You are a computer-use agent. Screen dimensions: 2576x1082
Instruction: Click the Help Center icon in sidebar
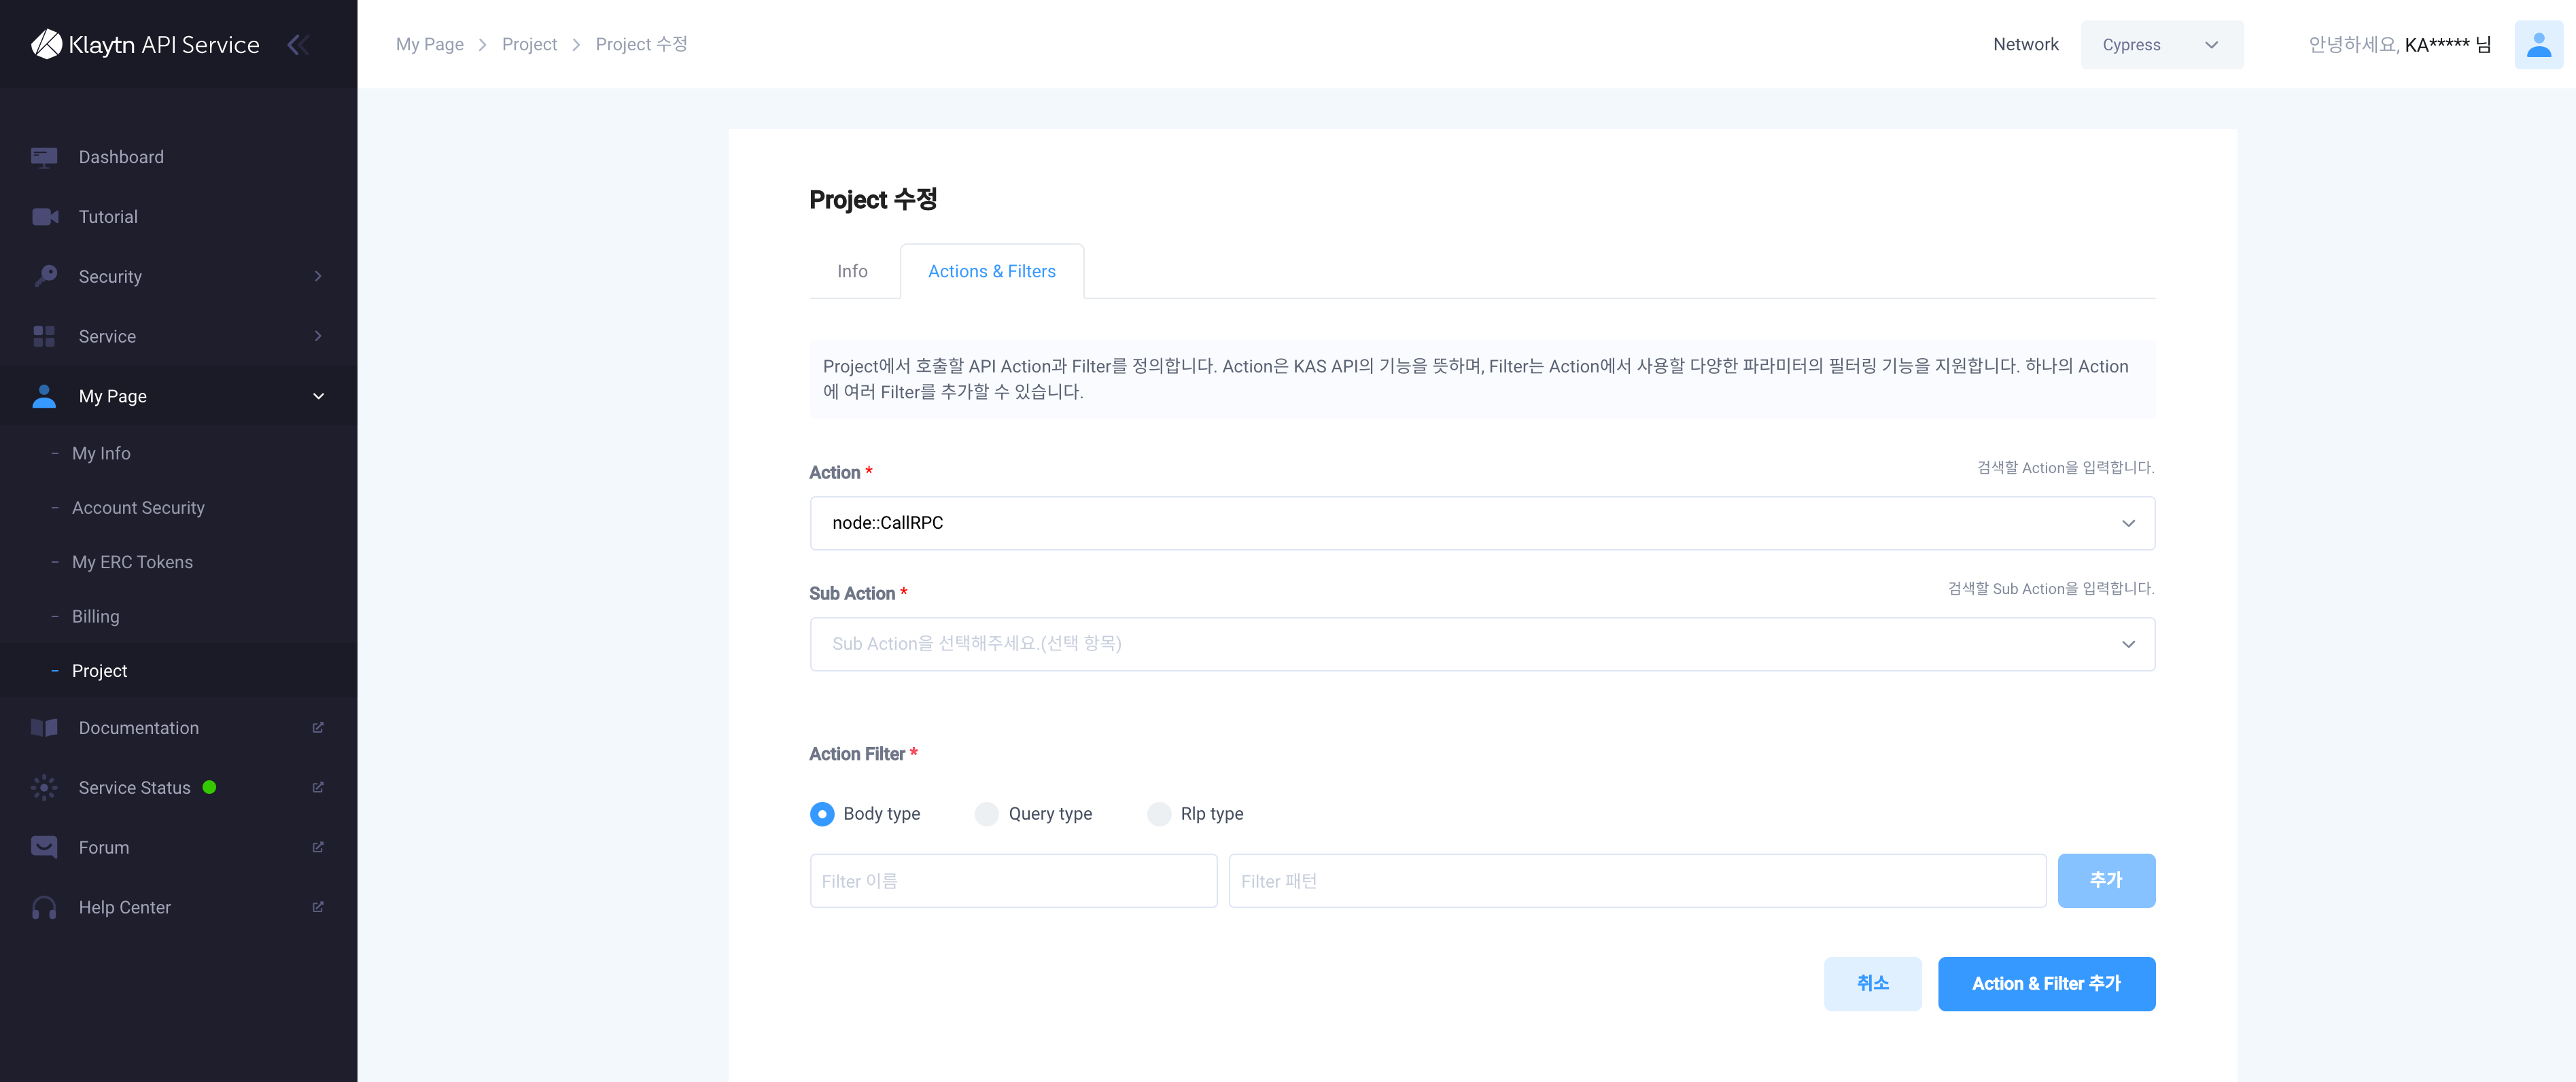(x=44, y=907)
